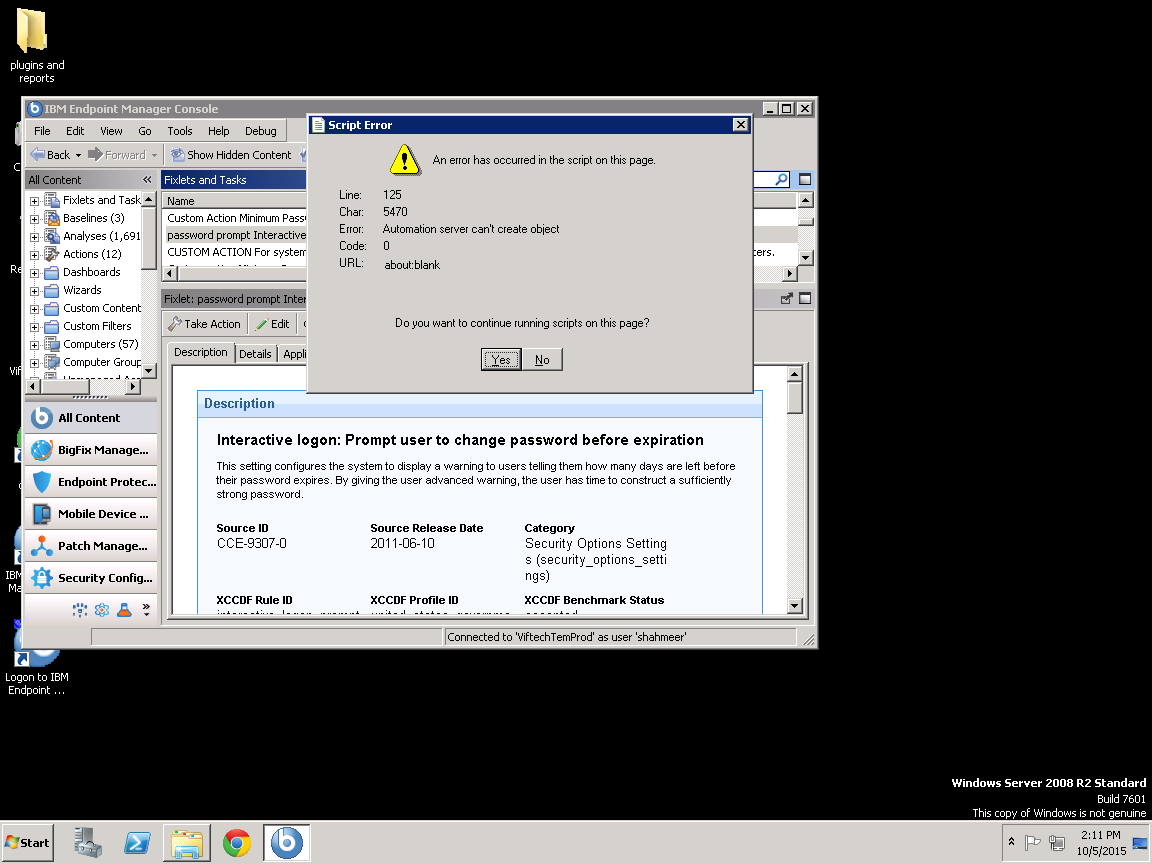Open the plugins and reports desktop folder
The width and height of the screenshot is (1152, 864).
click(35, 46)
